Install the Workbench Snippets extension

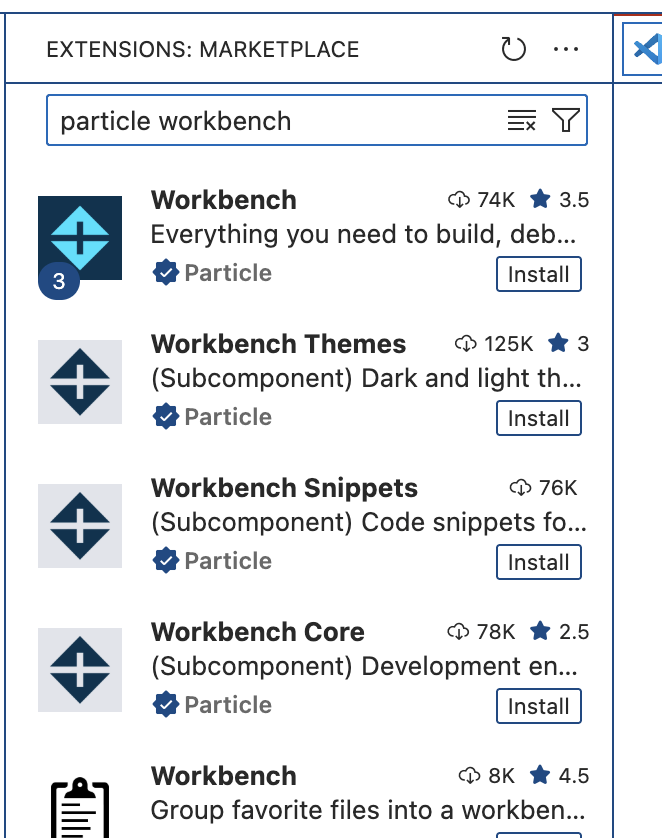[x=538, y=563]
